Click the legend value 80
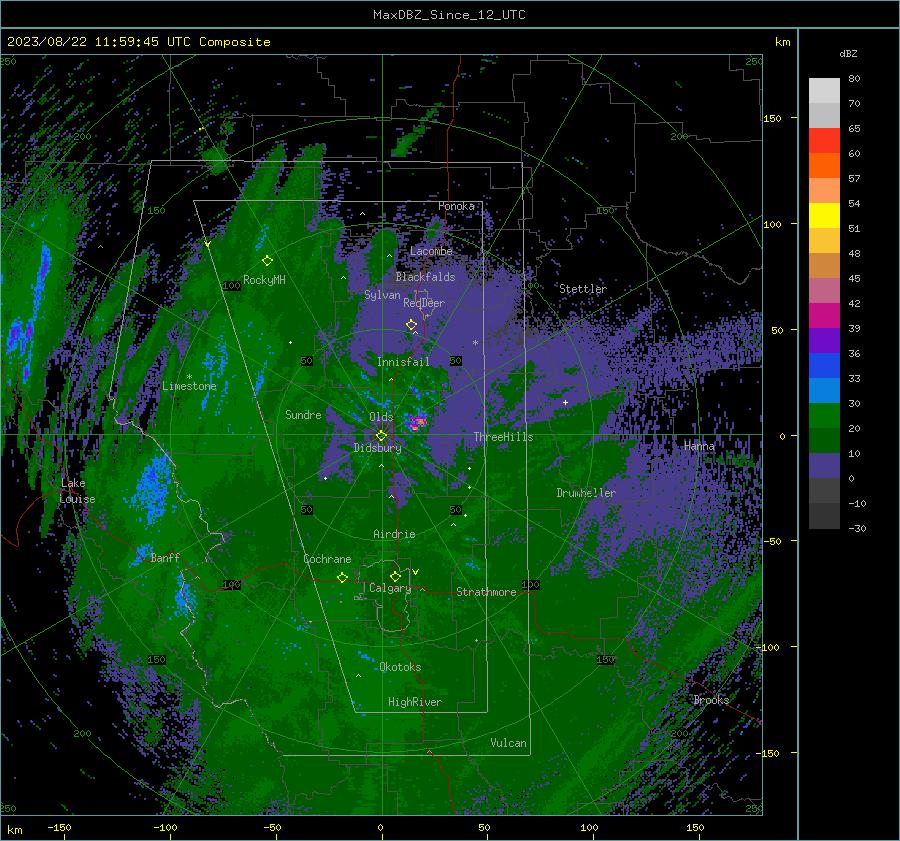 [854, 79]
